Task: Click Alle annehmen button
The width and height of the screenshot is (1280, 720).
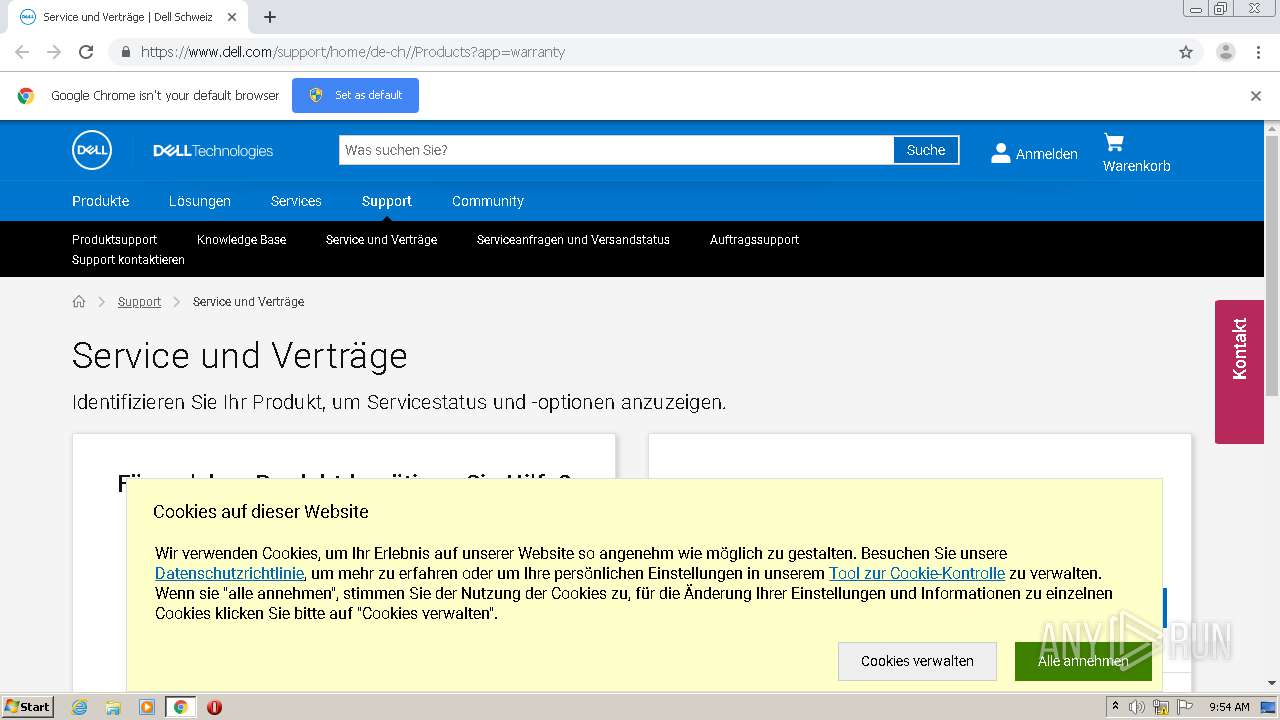Action: pos(1083,661)
